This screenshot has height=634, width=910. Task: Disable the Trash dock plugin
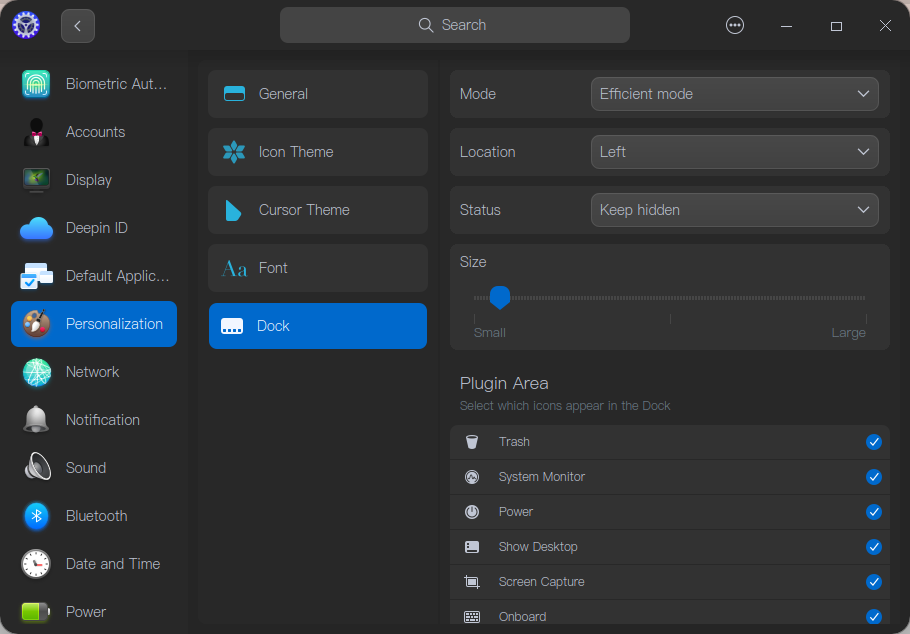pyautogui.click(x=874, y=442)
